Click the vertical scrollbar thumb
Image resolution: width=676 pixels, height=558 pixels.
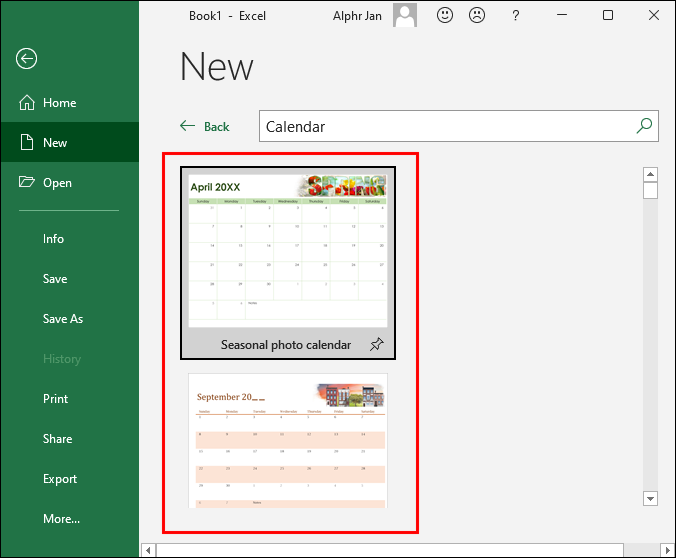650,190
